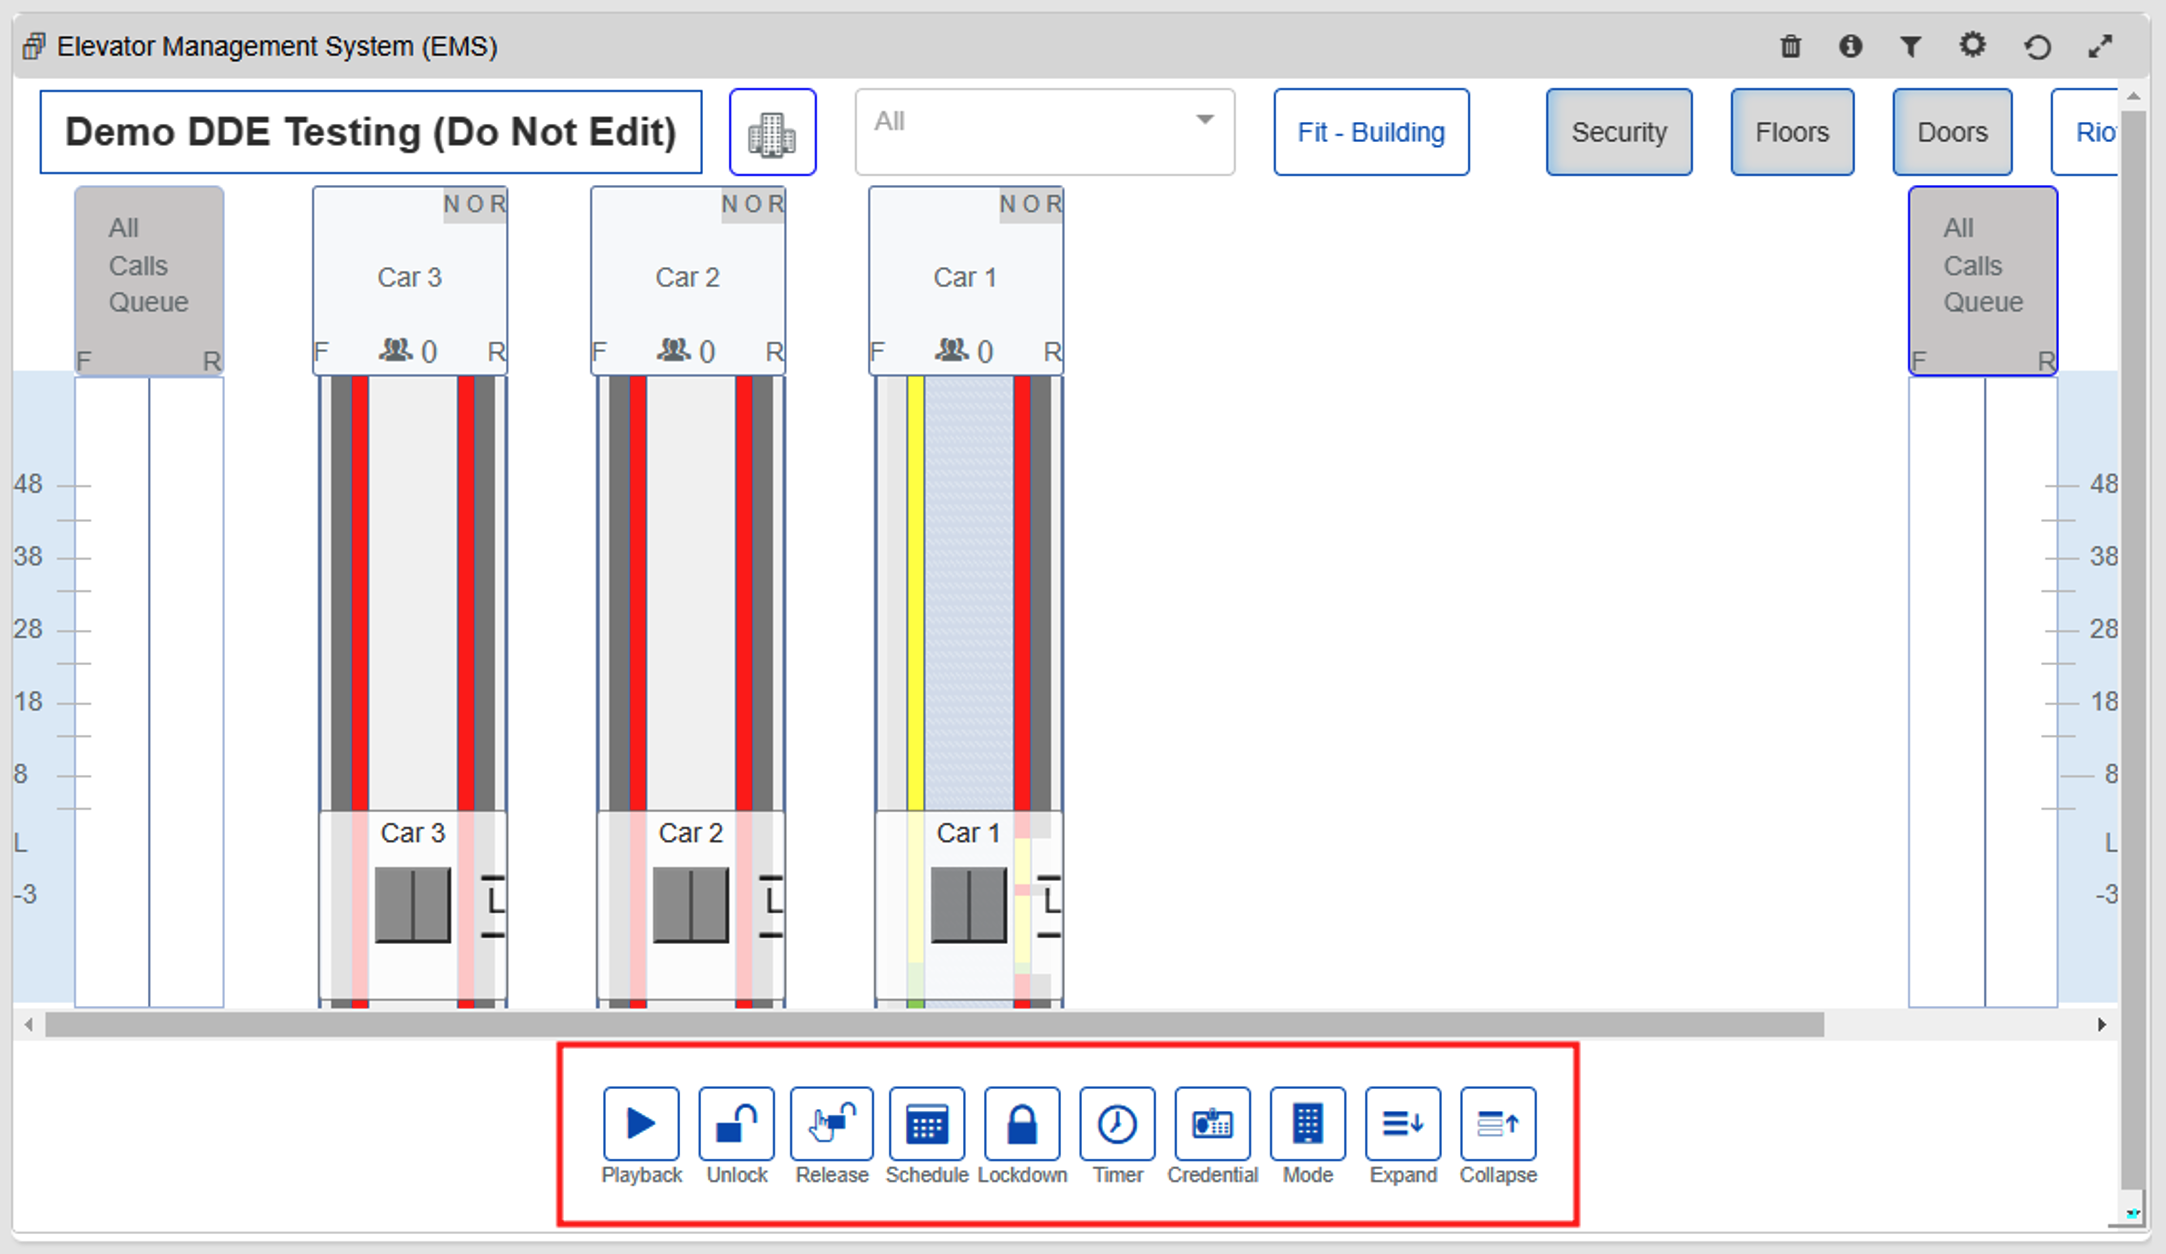Toggle the Floors display button

[x=1792, y=131]
